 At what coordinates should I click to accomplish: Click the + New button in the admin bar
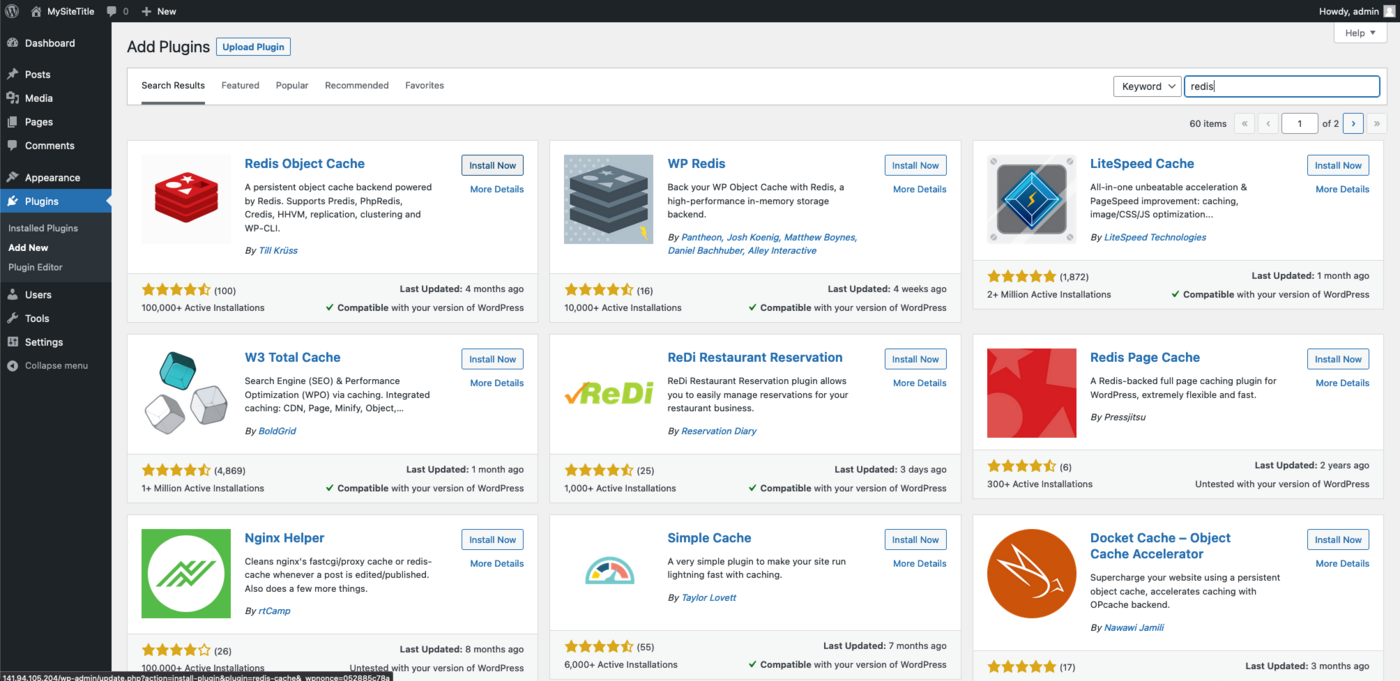(158, 11)
